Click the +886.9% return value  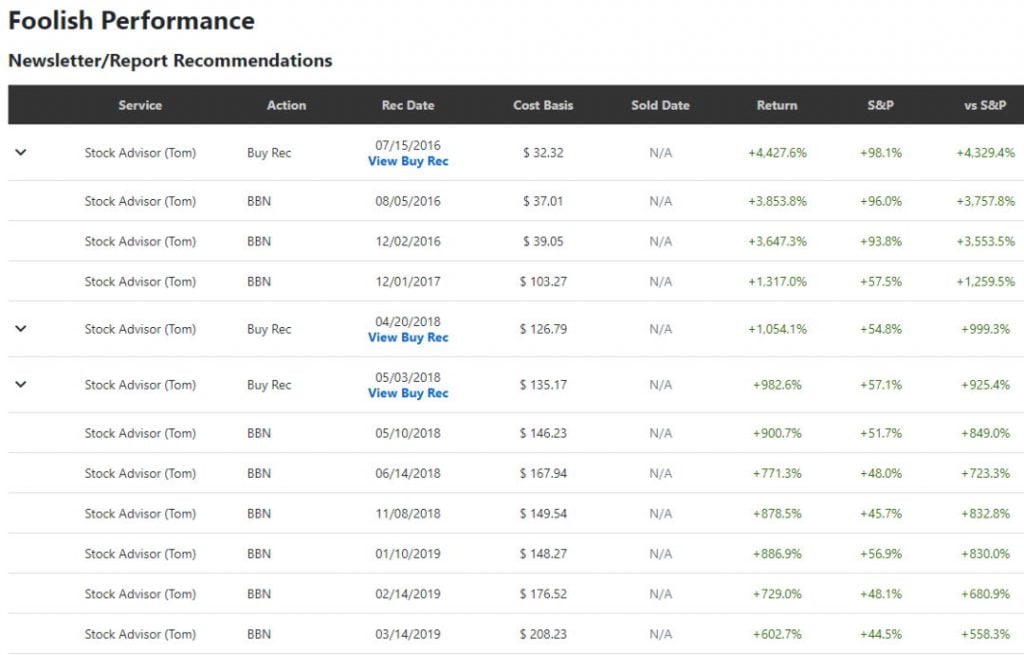point(777,554)
